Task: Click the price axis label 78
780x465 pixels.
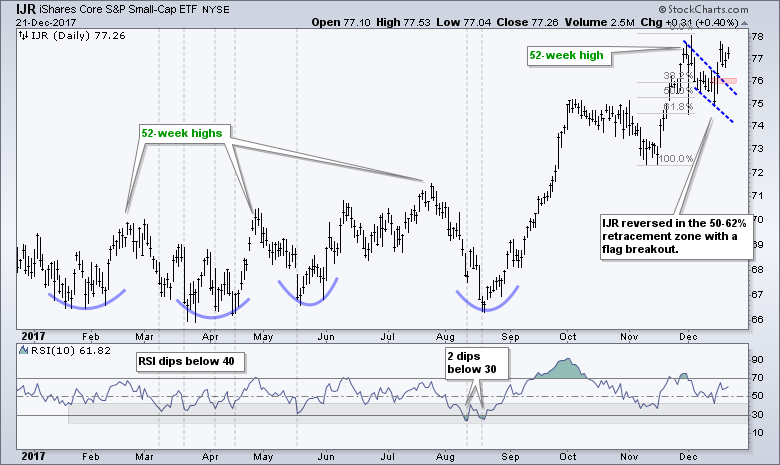Action: click(758, 36)
